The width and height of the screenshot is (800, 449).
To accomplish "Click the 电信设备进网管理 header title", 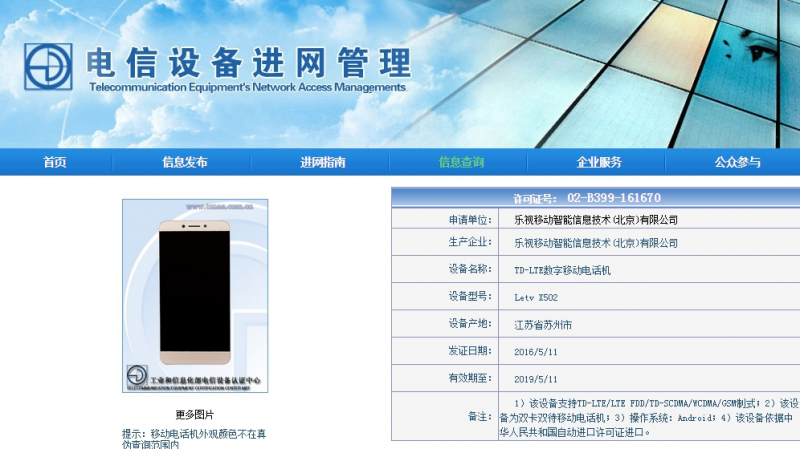I will (248, 62).
